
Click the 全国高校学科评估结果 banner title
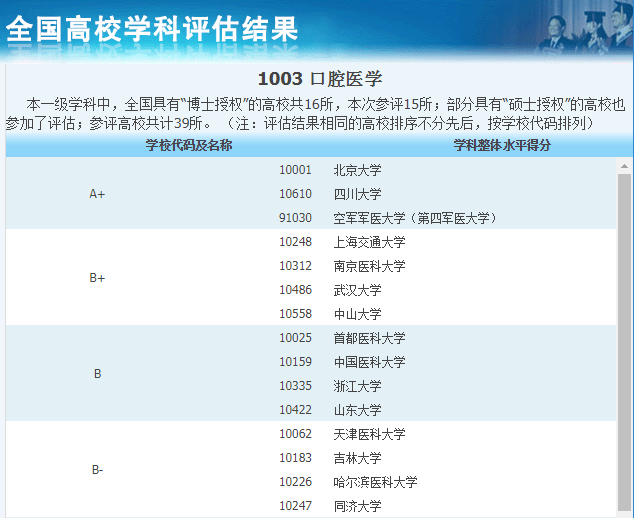click(x=152, y=29)
